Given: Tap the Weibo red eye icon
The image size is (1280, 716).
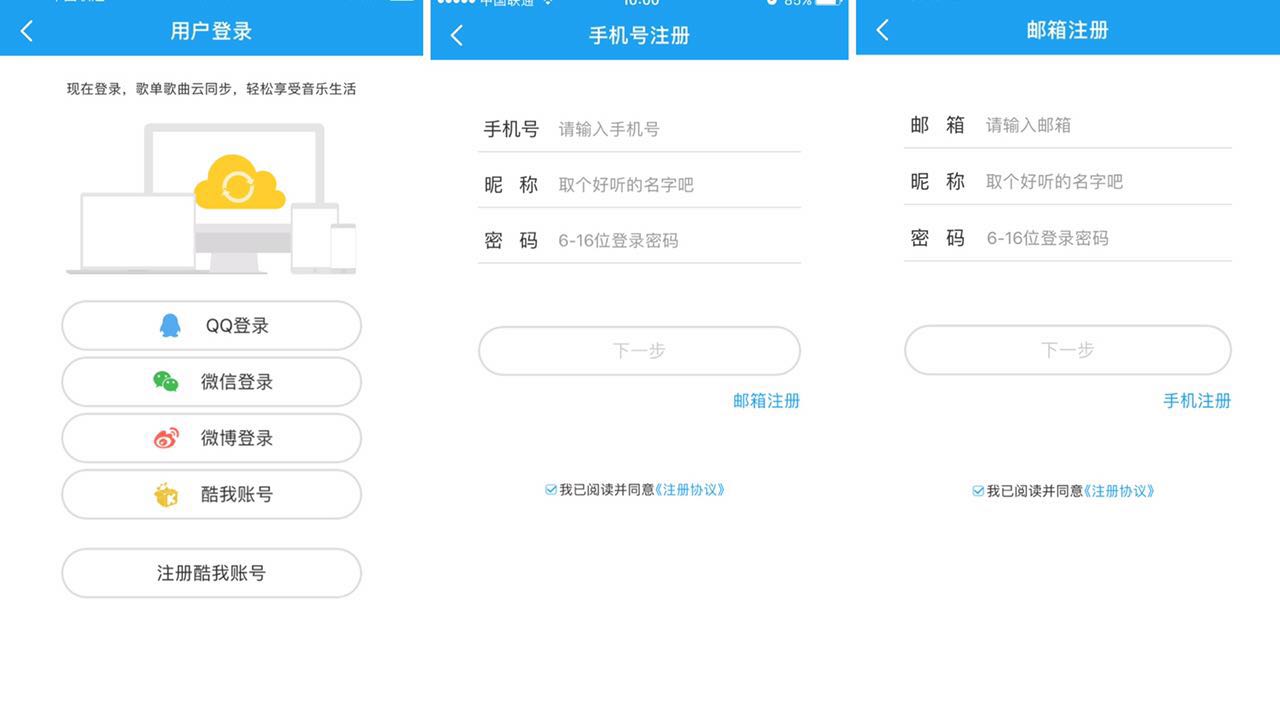Looking at the screenshot, I should pyautogui.click(x=166, y=438).
